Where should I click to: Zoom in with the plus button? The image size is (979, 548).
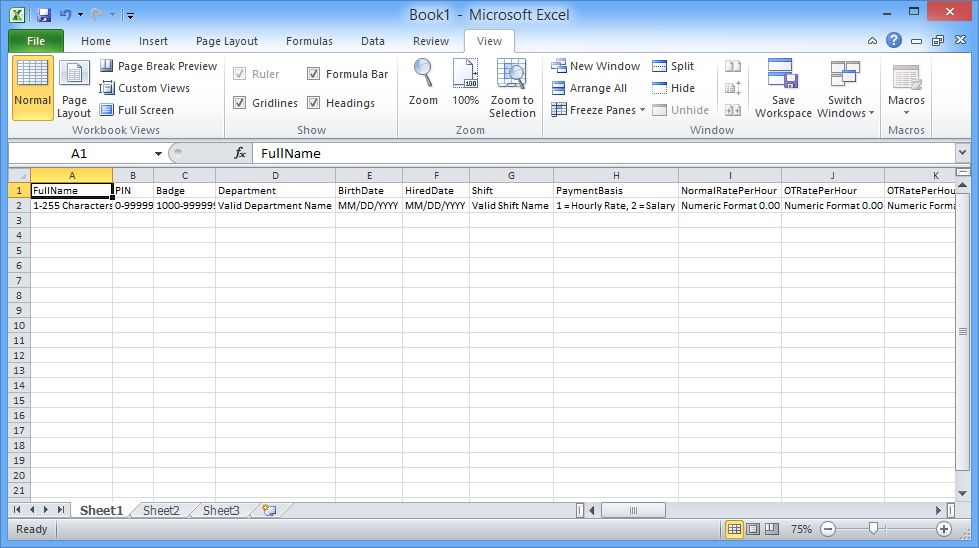(943, 529)
